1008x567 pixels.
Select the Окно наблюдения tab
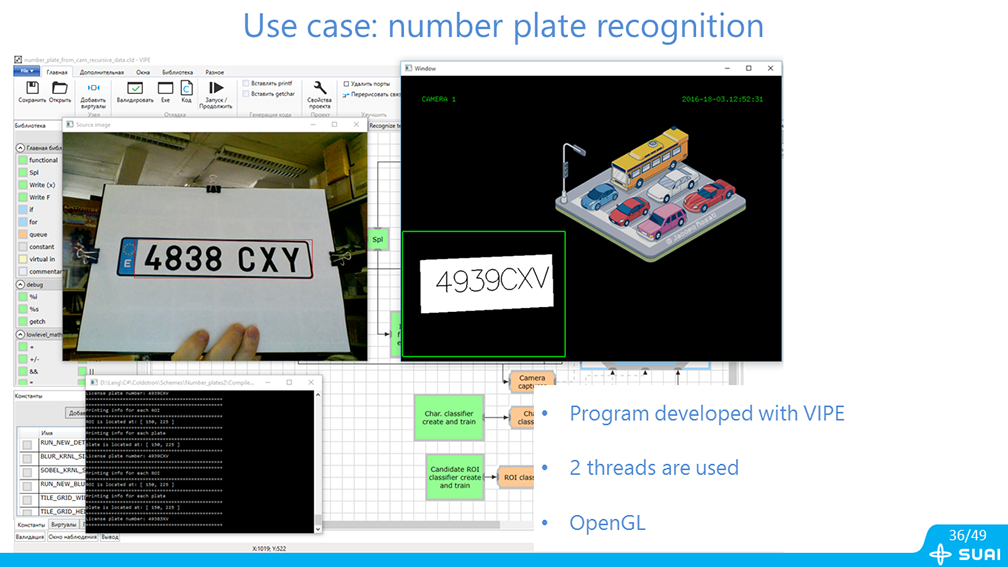[72, 537]
